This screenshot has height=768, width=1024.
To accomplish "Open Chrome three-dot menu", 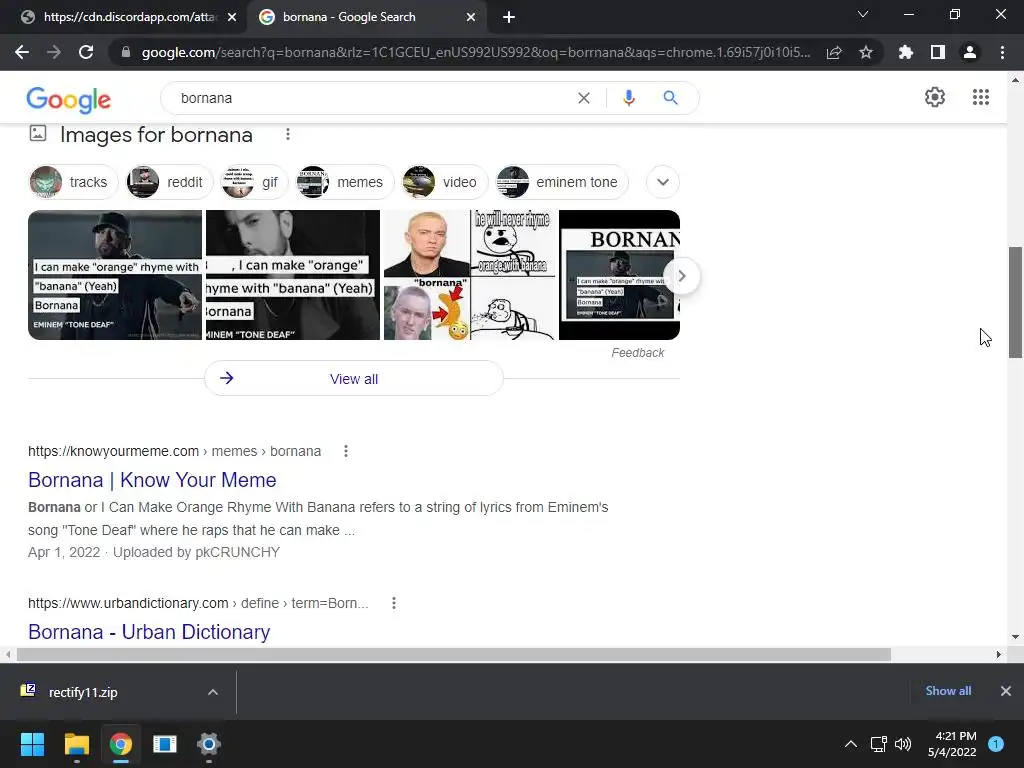I will (x=1002, y=52).
